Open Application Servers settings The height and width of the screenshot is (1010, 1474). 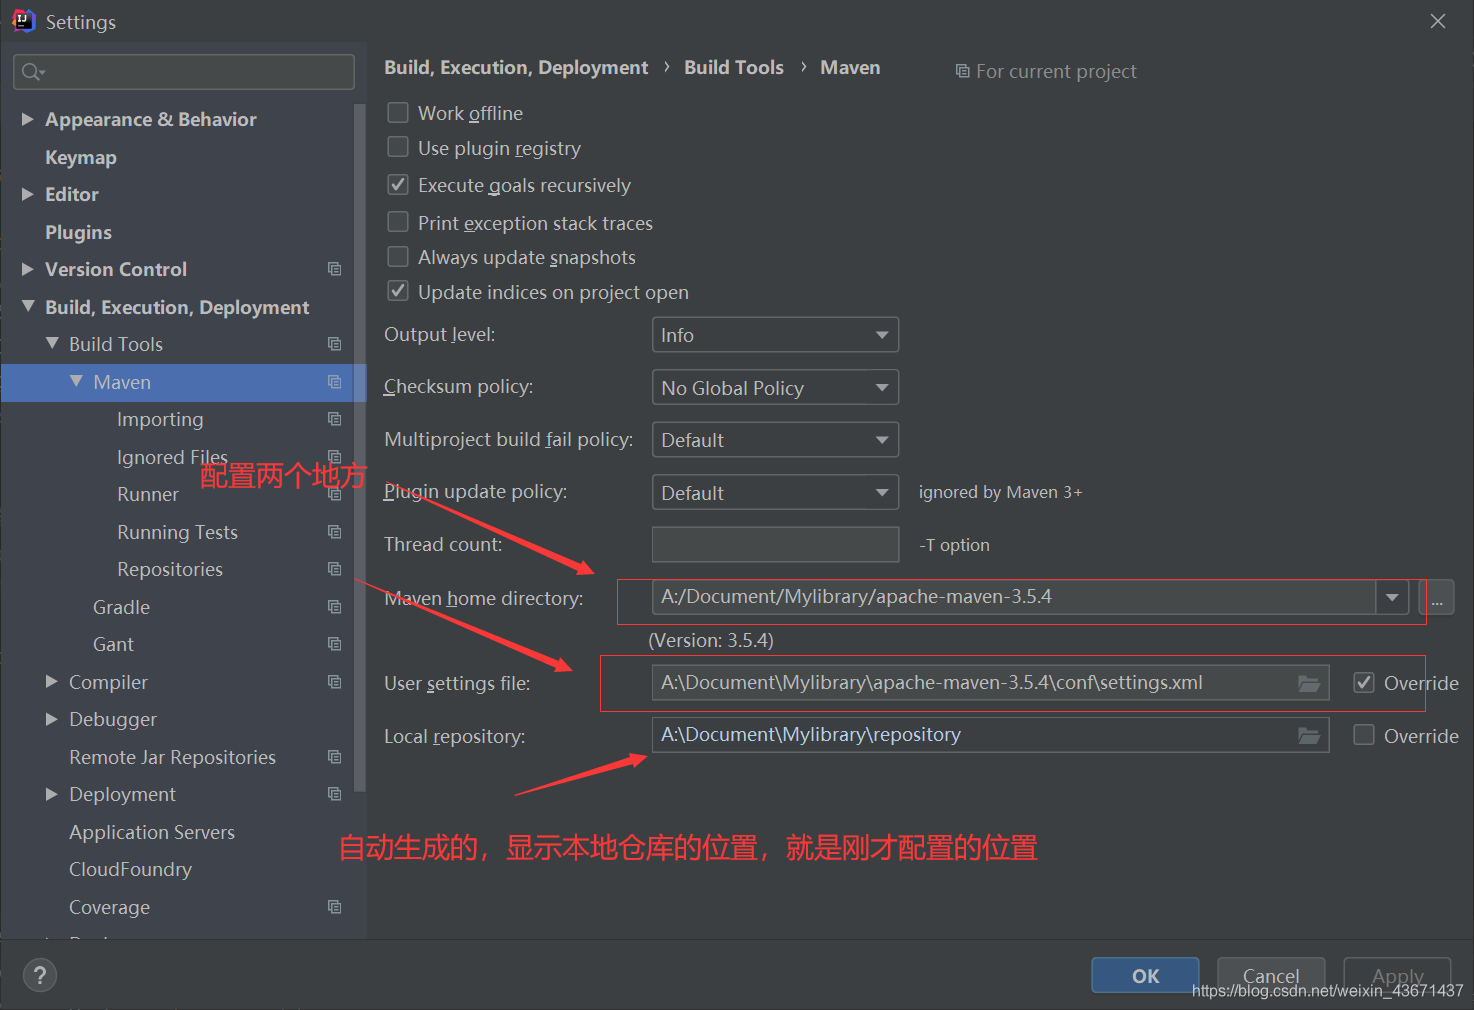click(152, 832)
